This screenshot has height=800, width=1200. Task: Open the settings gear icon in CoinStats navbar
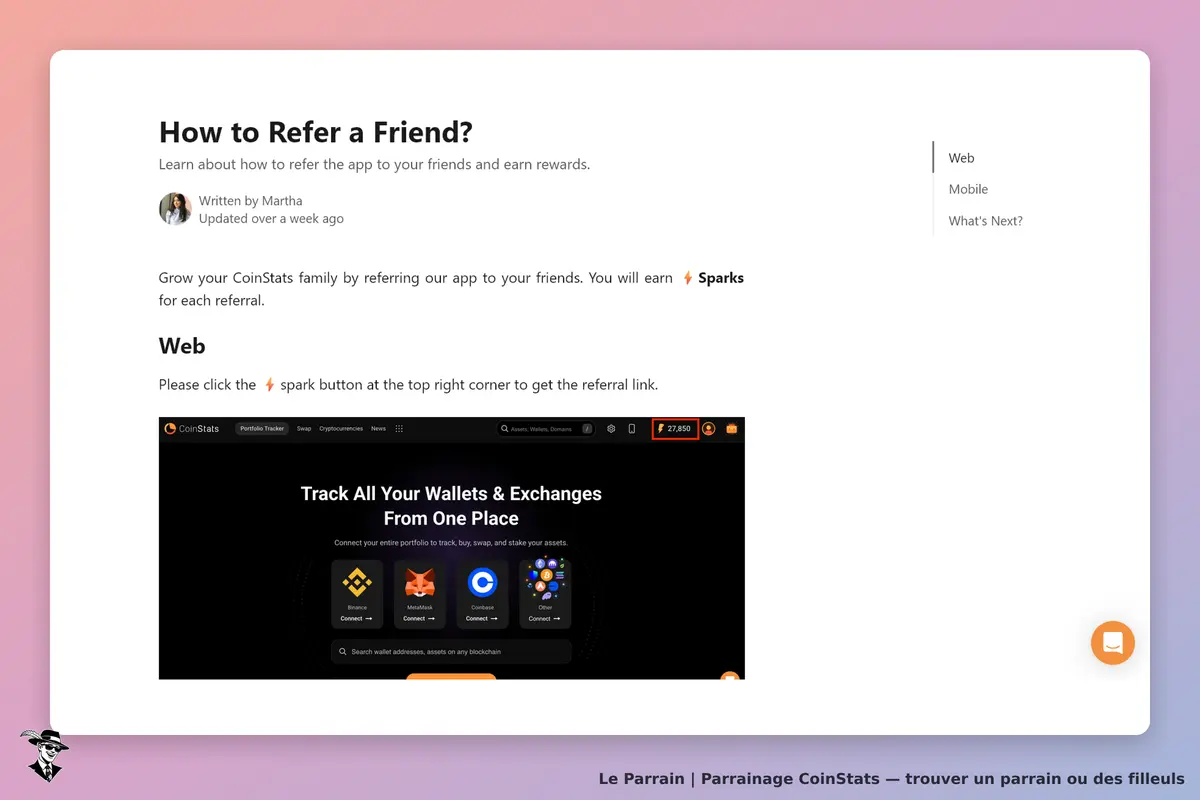pyautogui.click(x=611, y=429)
